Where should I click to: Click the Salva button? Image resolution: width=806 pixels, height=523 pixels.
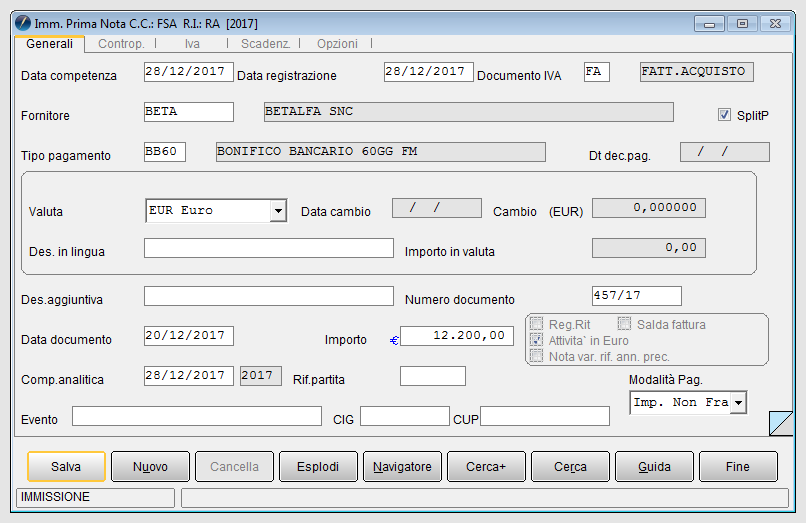(x=66, y=466)
